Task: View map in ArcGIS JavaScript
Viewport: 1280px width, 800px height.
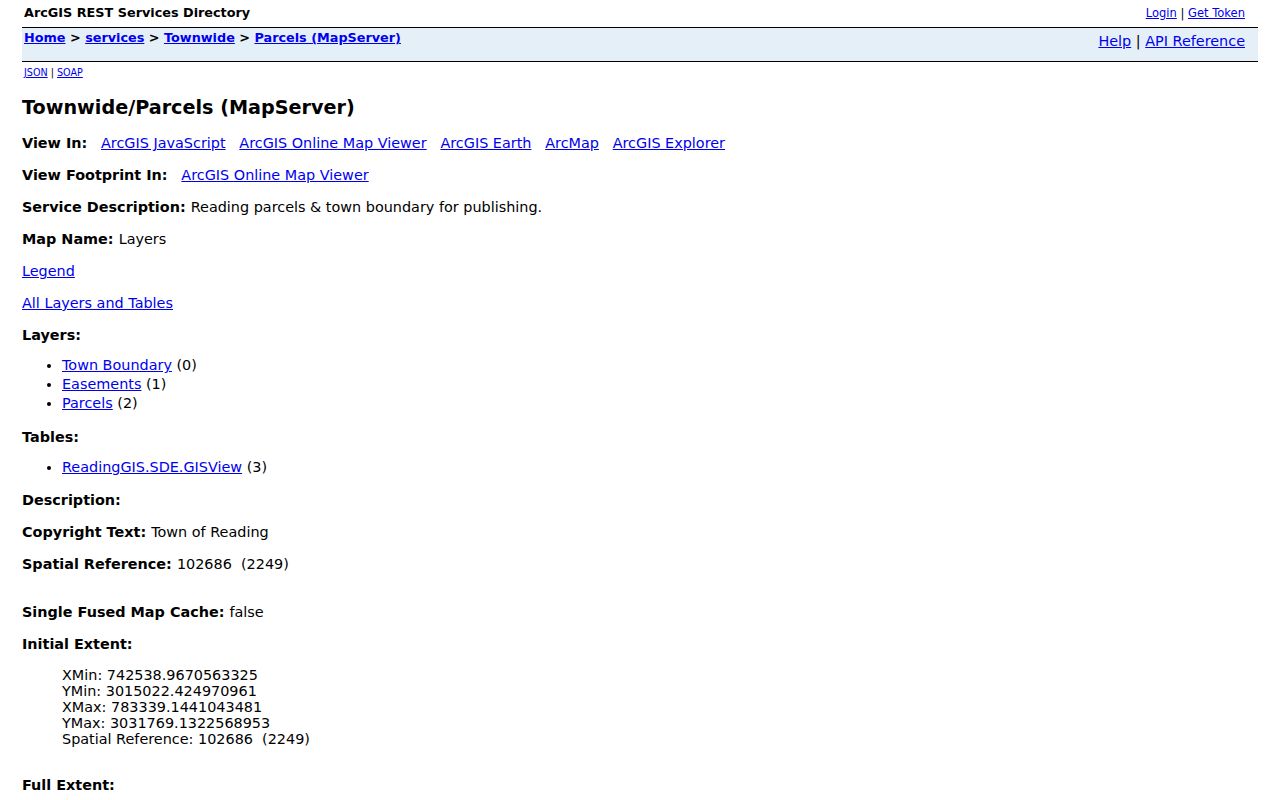Action: point(163,143)
